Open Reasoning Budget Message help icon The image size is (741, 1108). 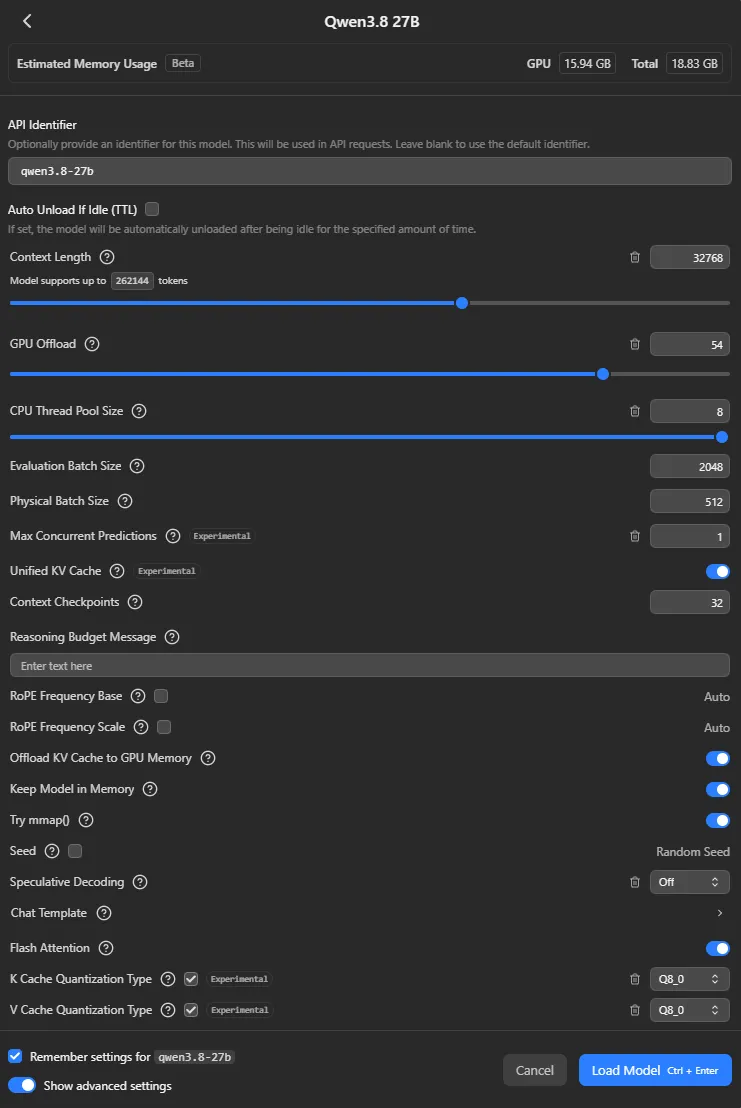point(172,637)
